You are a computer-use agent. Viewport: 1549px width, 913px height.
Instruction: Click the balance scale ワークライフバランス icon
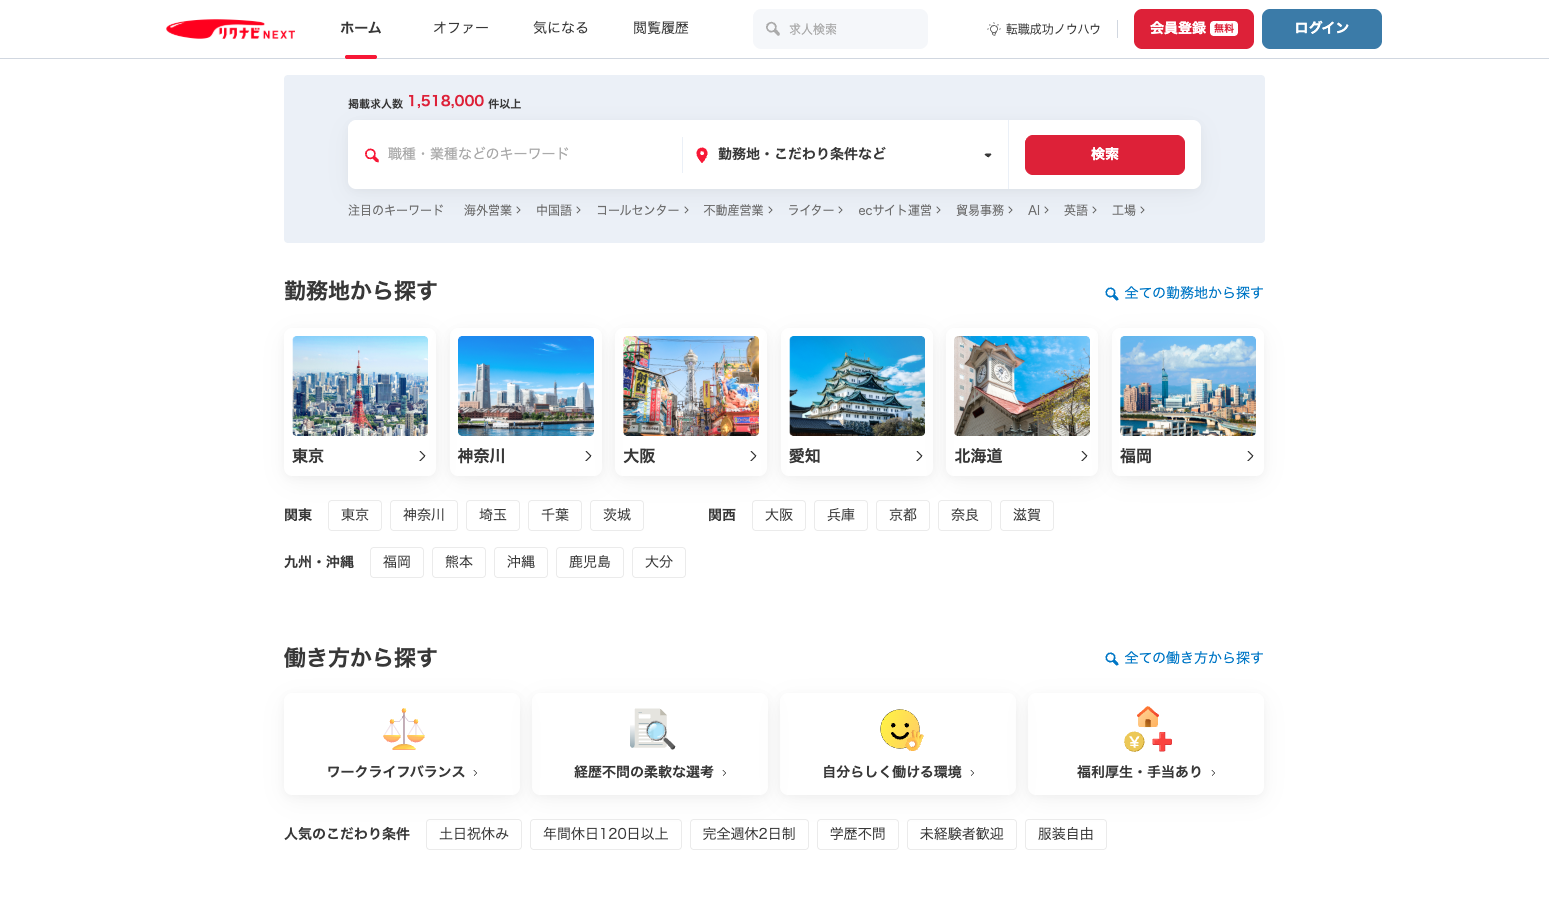403,729
